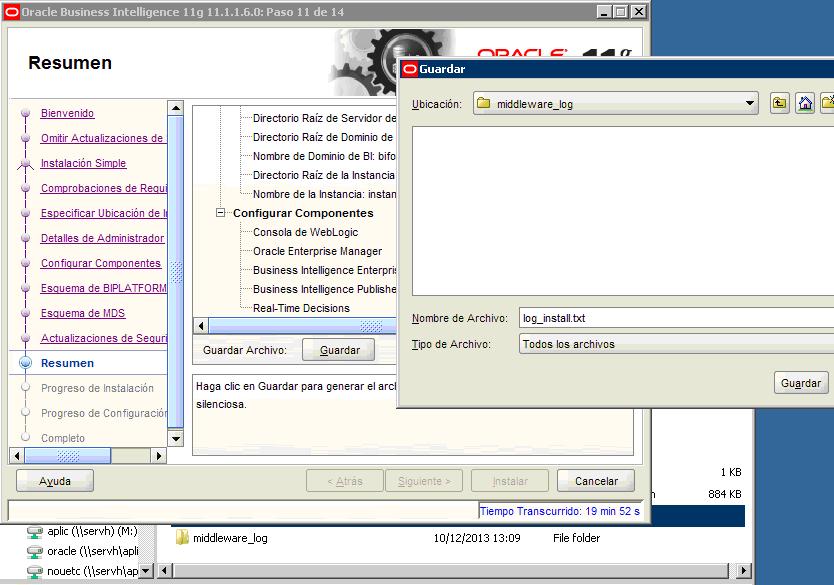The height and width of the screenshot is (585, 834).
Task: Click step list horizontal scroll right arrow
Action: [x=158, y=456]
